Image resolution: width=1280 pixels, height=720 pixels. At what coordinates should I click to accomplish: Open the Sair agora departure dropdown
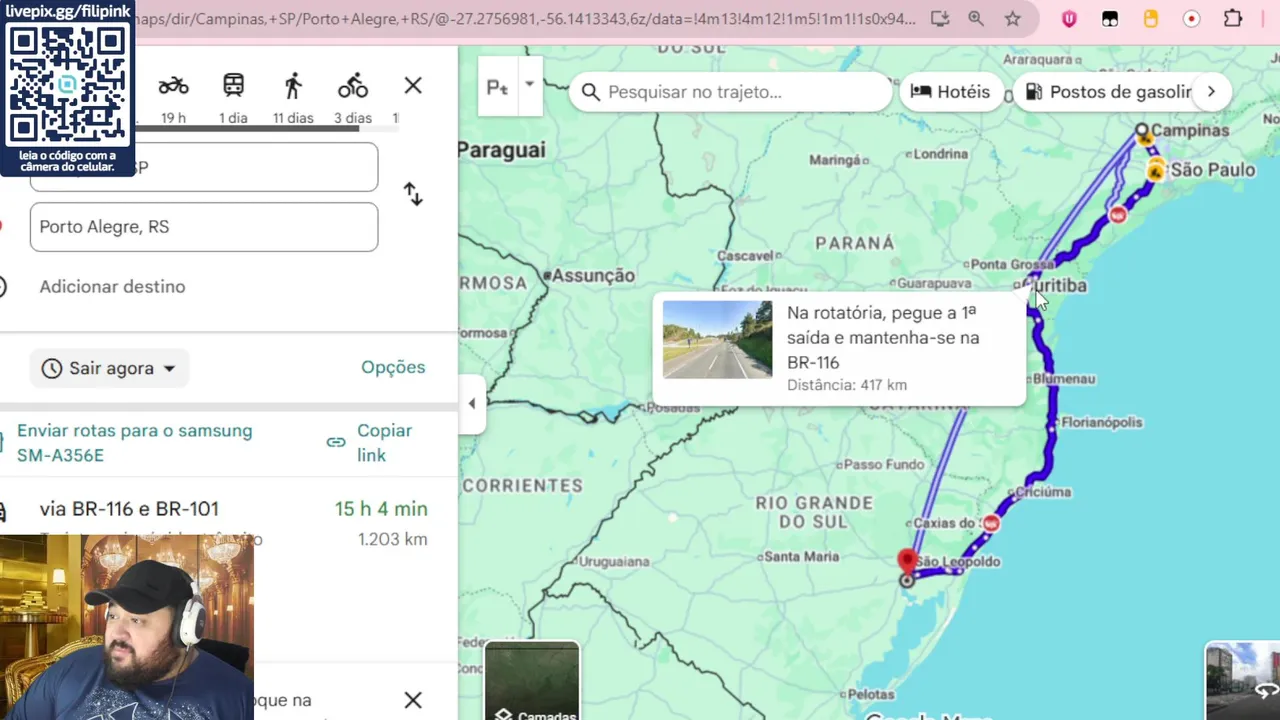[109, 368]
